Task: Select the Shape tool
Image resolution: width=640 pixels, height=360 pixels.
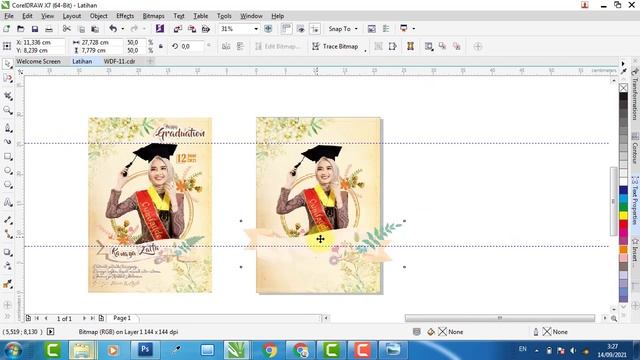Action: (7, 78)
